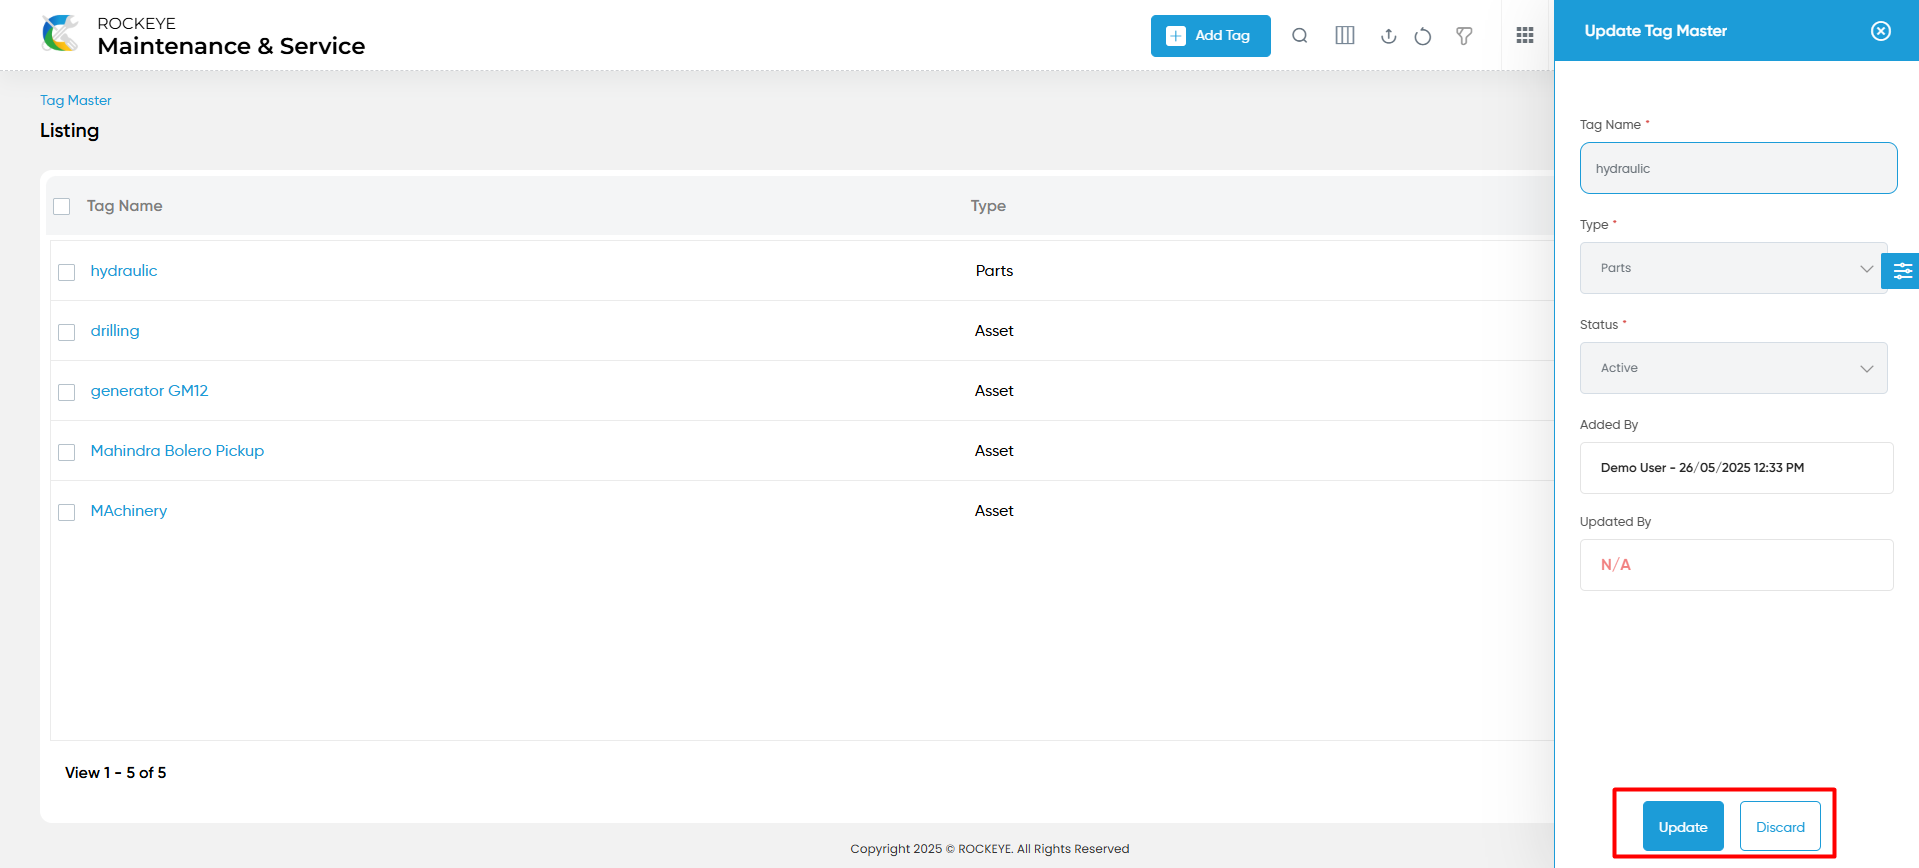Click the Asset cell in drilling row
Viewport: 1919px width, 868px height.
[x=994, y=331]
